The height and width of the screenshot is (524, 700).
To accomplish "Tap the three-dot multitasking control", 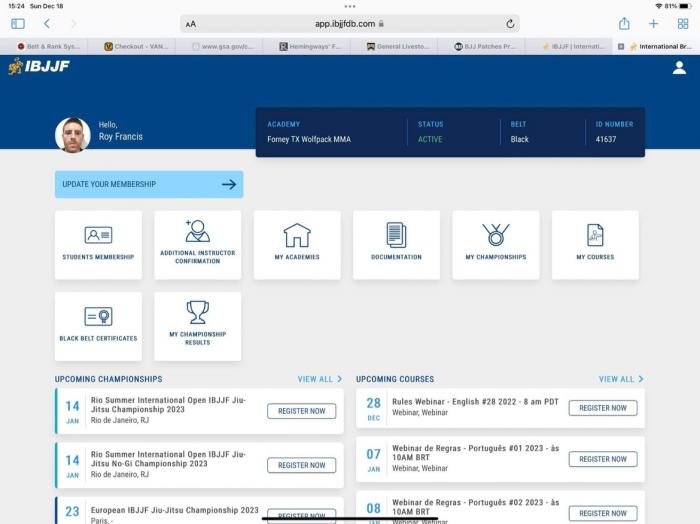I will (350, 6).
